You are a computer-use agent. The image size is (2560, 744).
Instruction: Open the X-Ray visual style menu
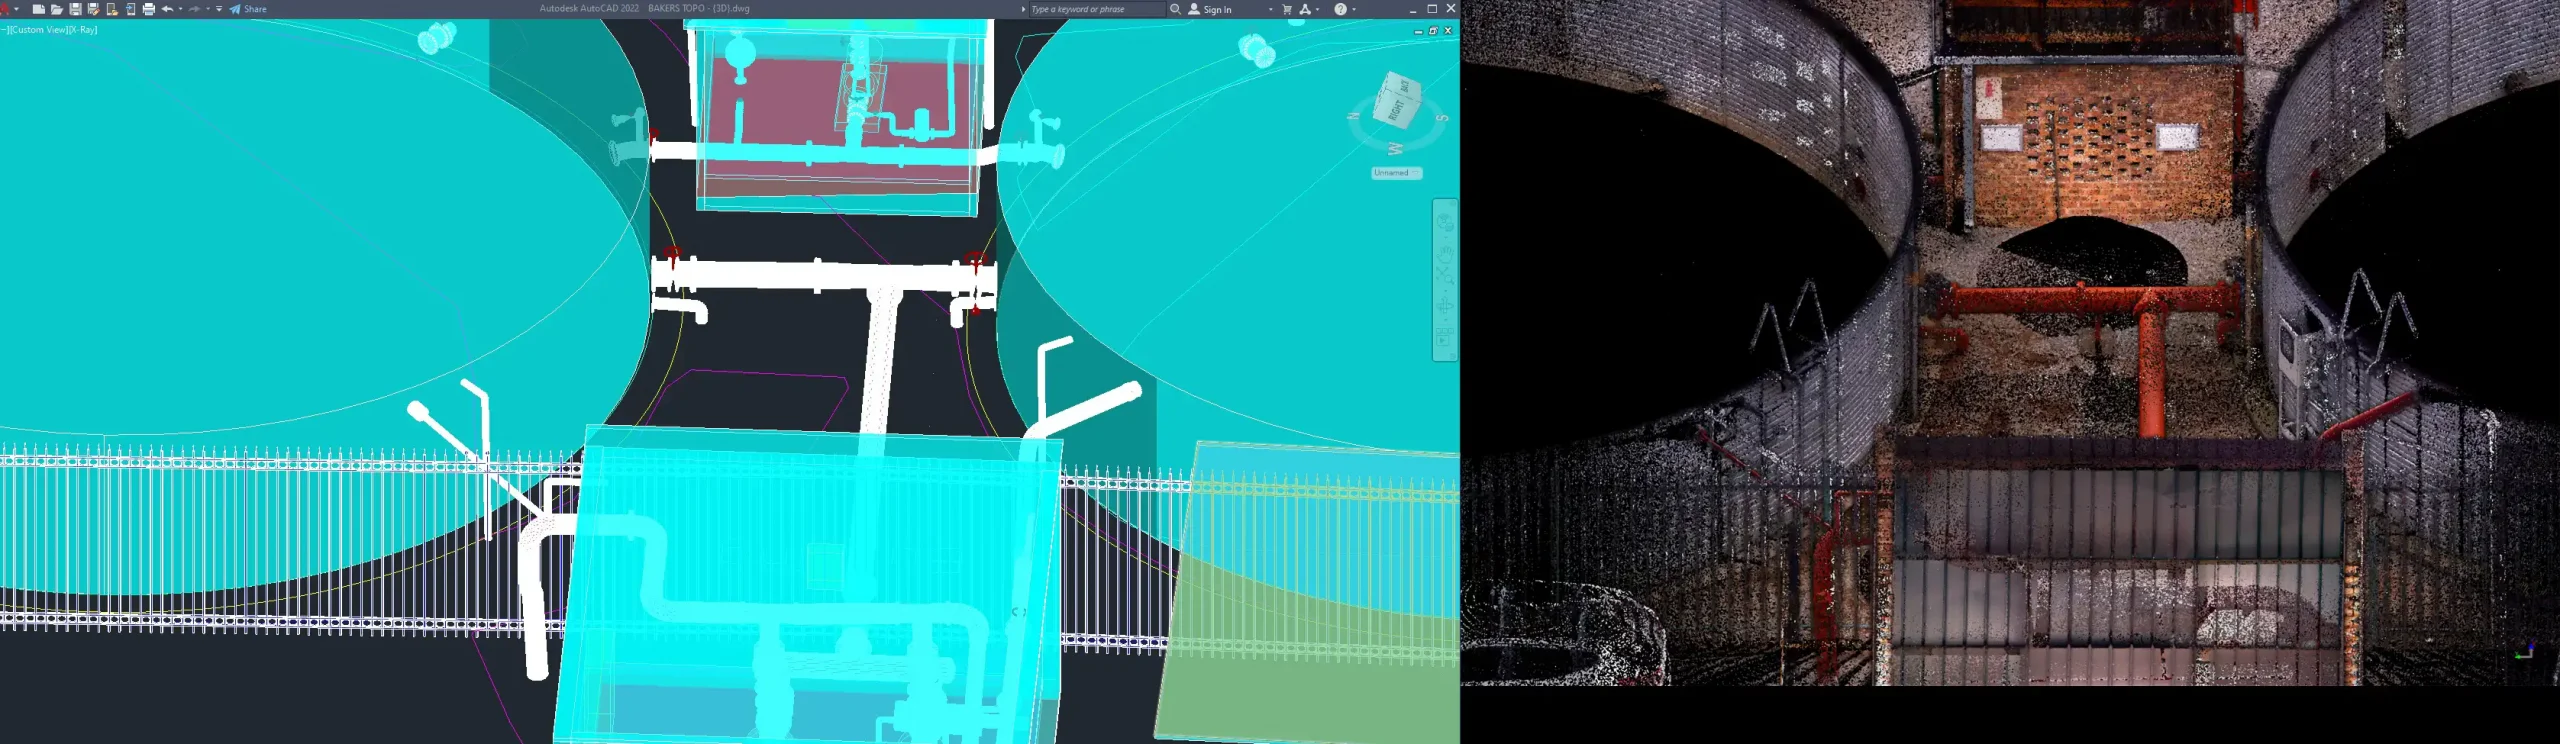(84, 30)
